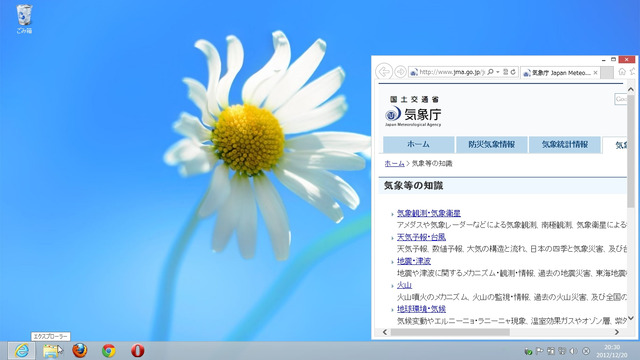Launch Firefox from the taskbar
640x360 pixels.
click(x=80, y=350)
